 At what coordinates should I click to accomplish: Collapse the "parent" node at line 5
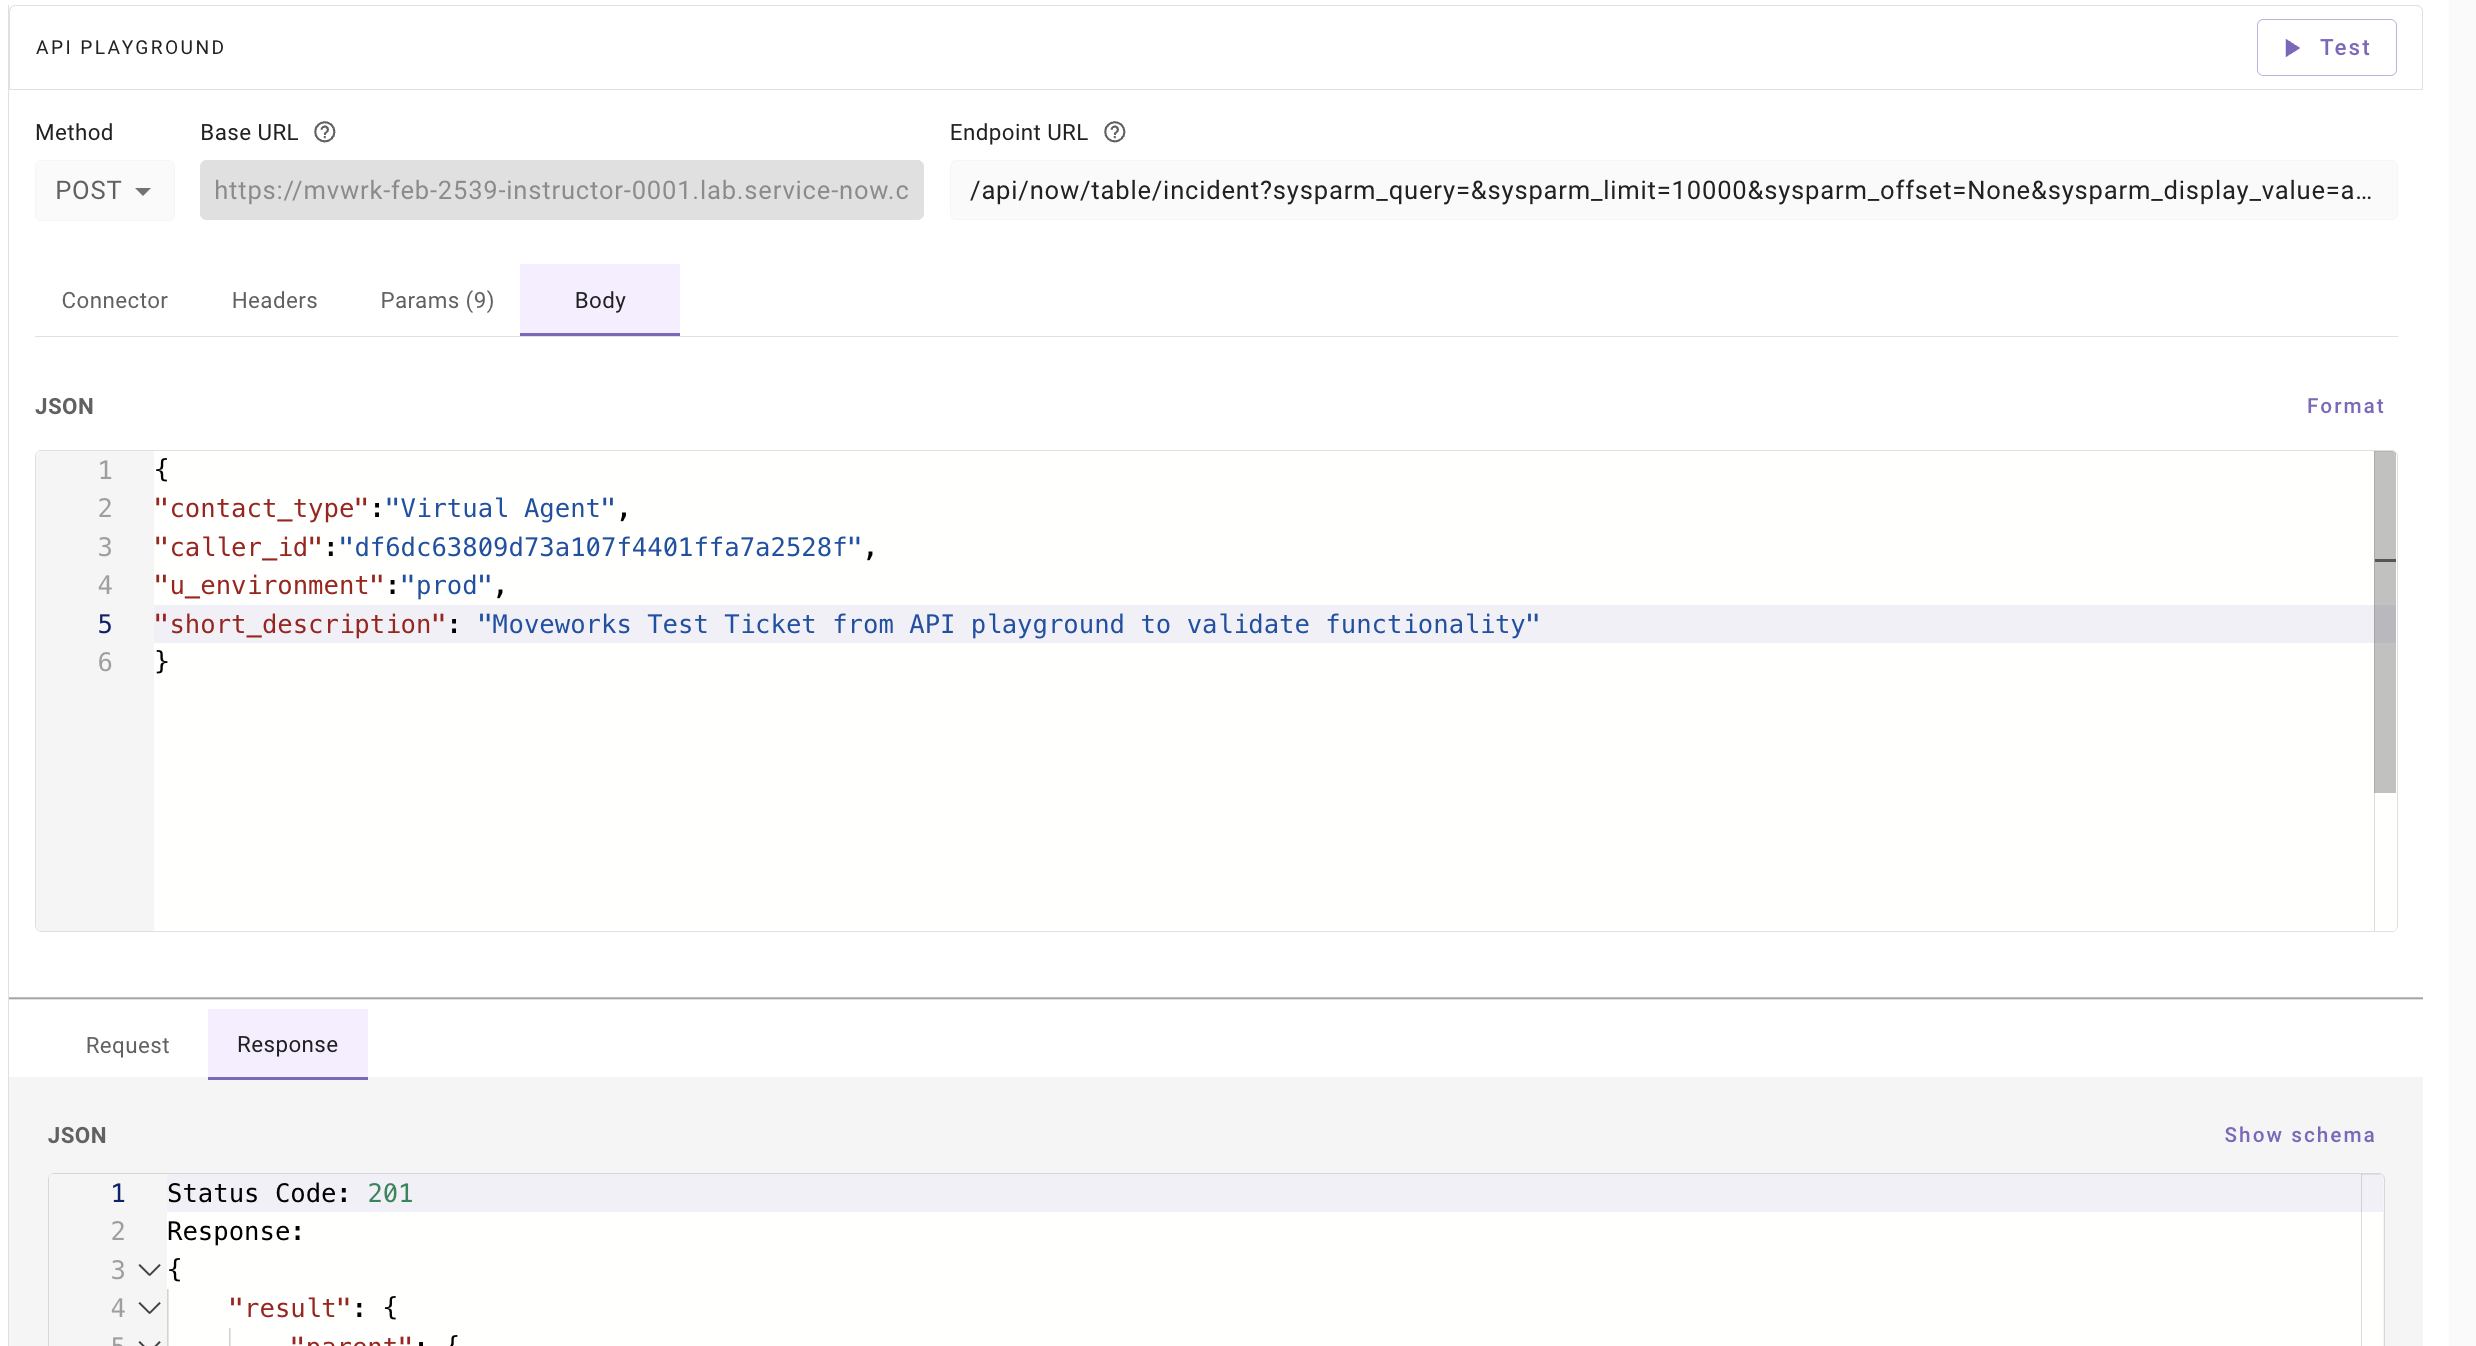[150, 1340]
